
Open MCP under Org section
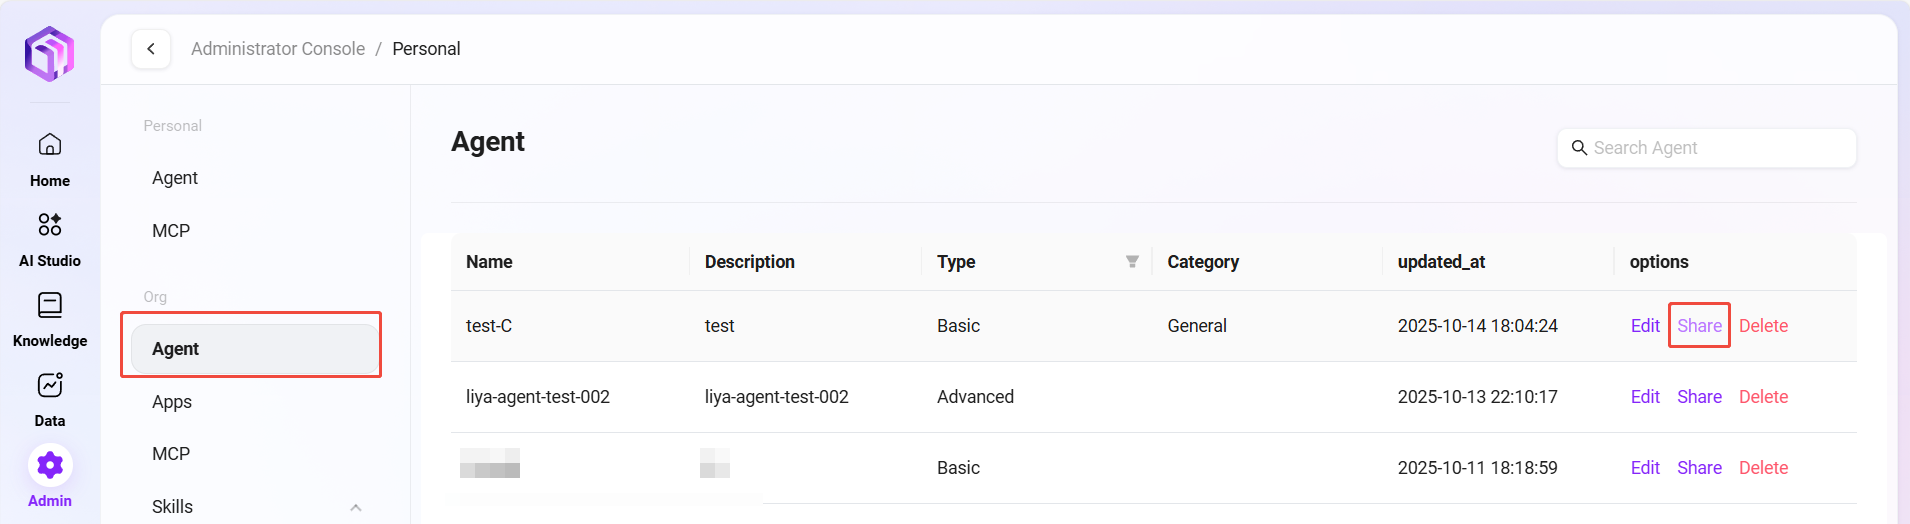point(171,454)
